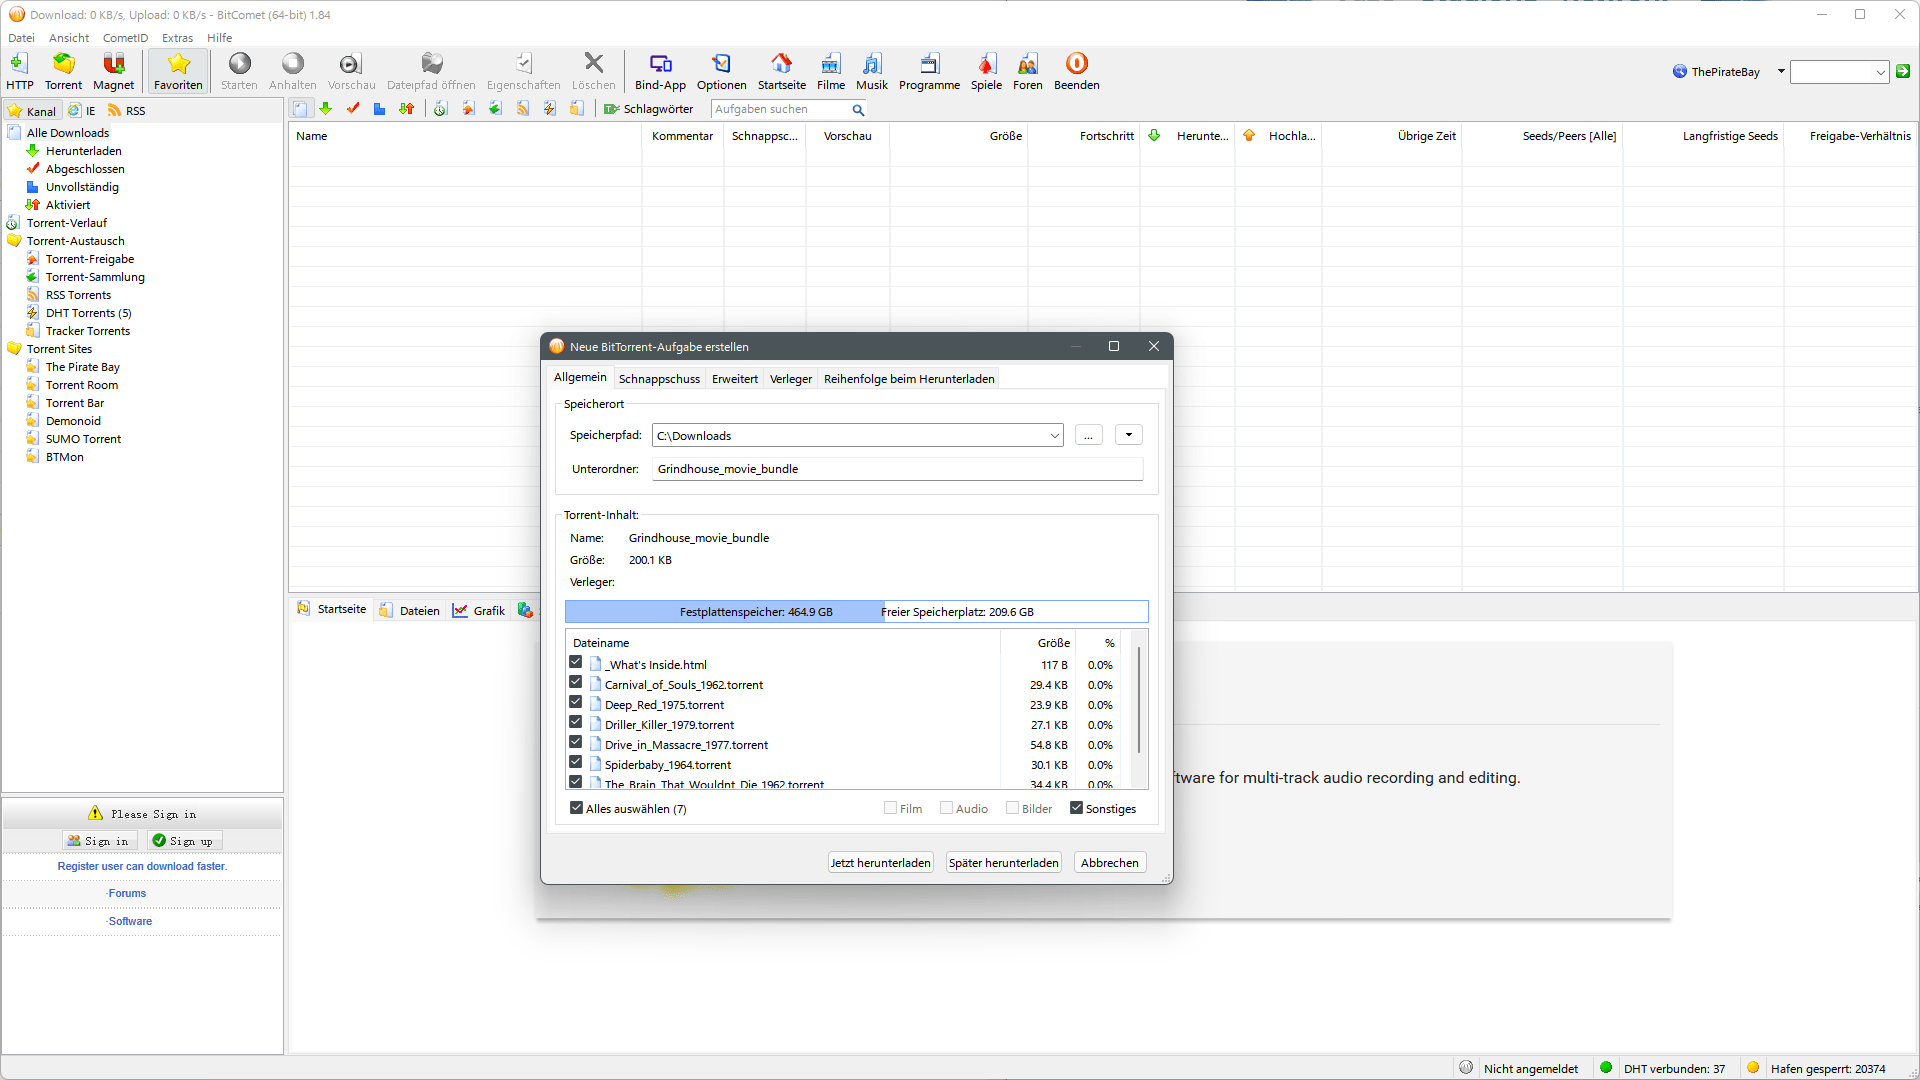Click the browse (...) button for Speicherpfad
The height and width of the screenshot is (1080, 1920).
1088,435
